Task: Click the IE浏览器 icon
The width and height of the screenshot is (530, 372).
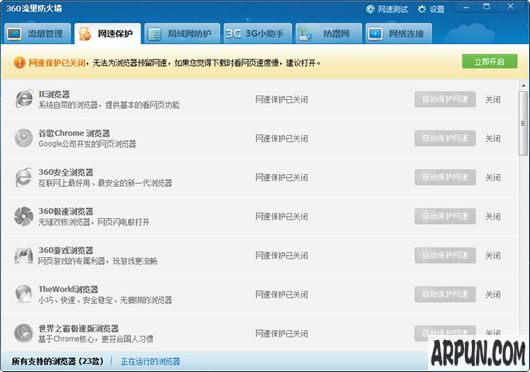Action: [24, 99]
